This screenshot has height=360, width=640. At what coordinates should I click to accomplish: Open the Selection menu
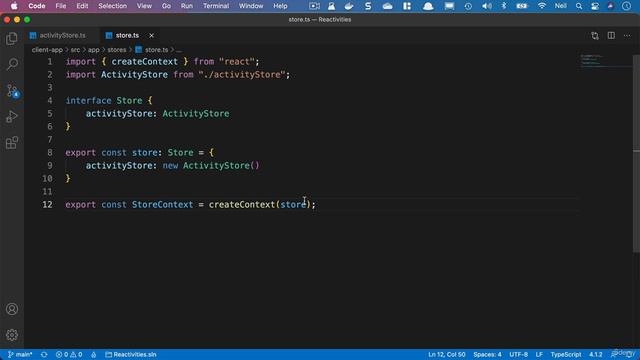(x=112, y=6)
